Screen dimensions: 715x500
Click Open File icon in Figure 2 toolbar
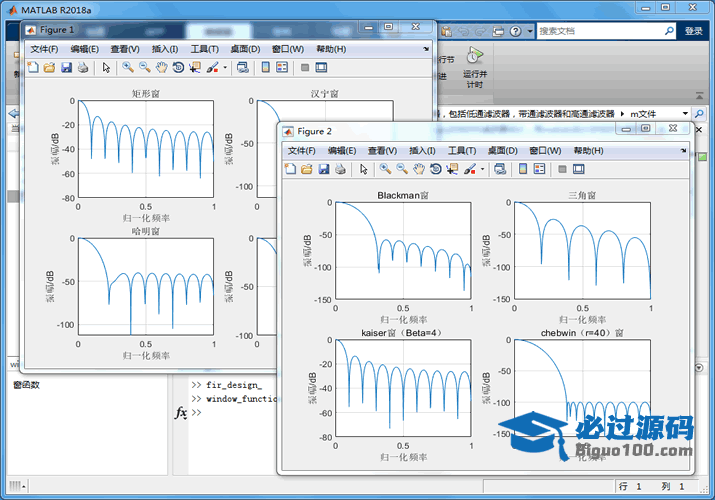307,169
